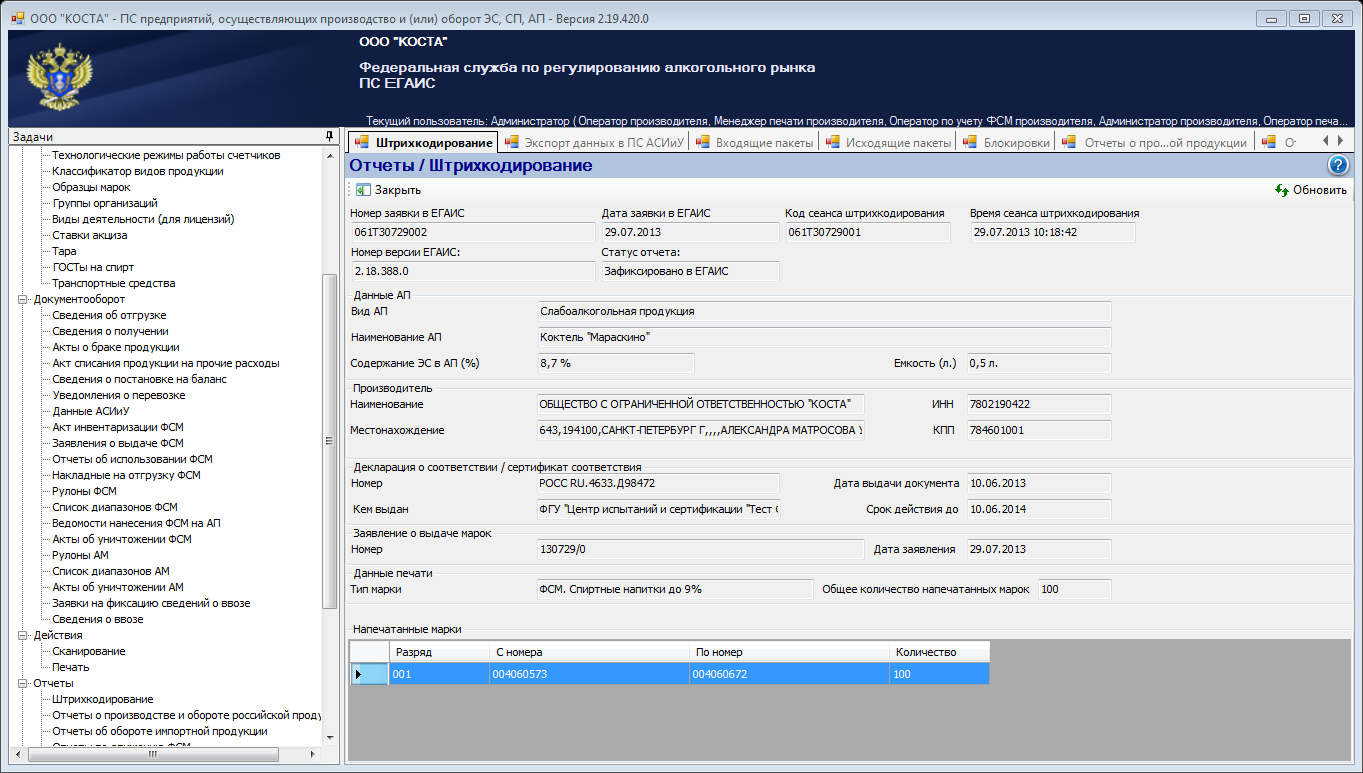1363x773 pixels.
Task: Click the tasks tree horizontal scrollbar
Action: pyautogui.click(x=152, y=755)
